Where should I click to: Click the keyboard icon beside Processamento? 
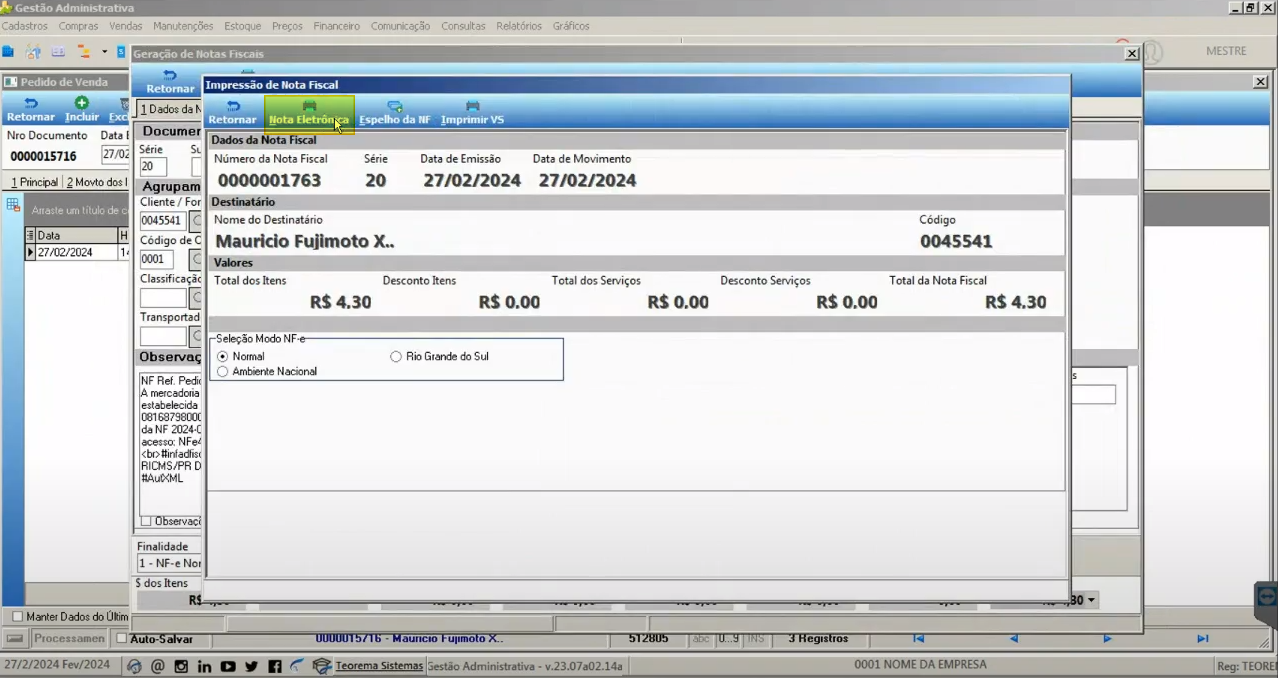[15, 638]
